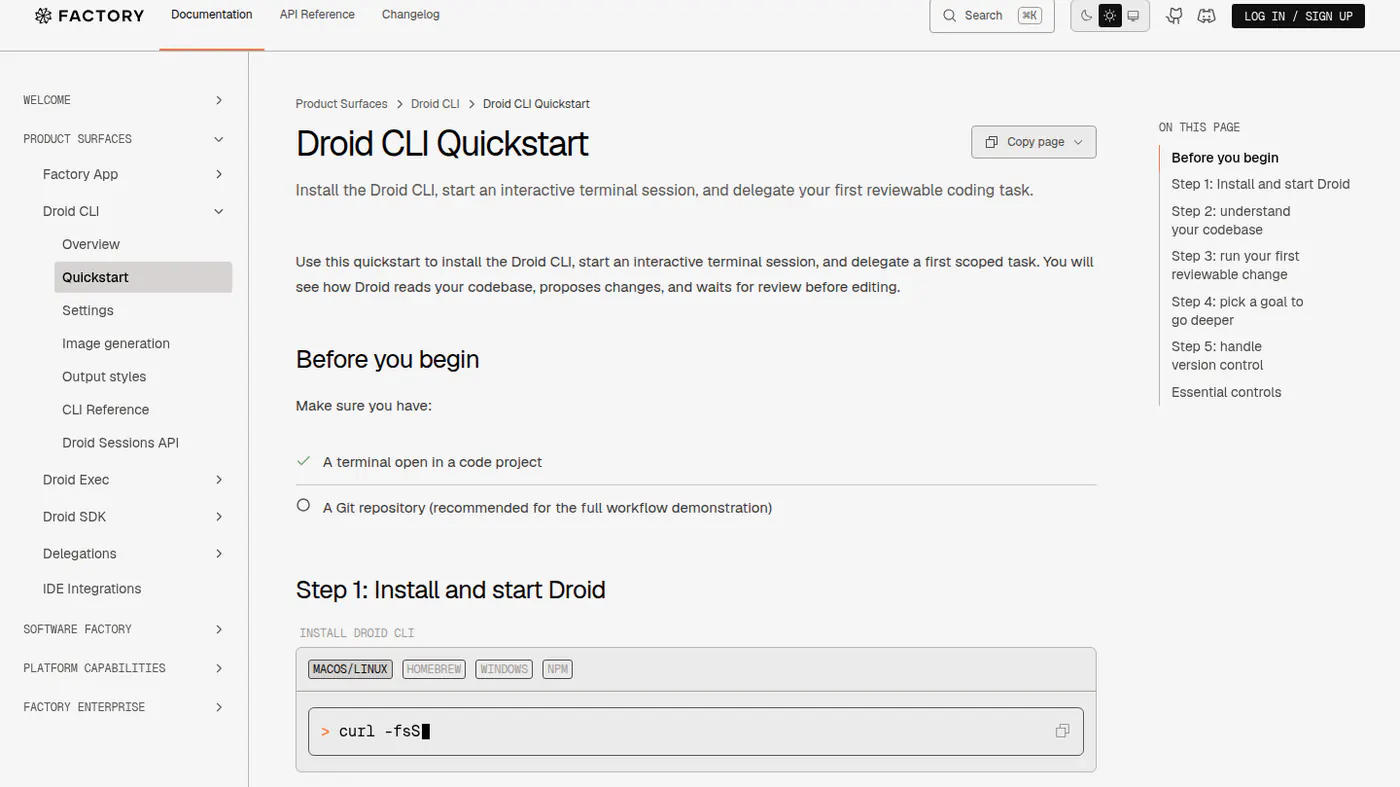
Task: Click the Factory logo in header
Action: tap(89, 15)
